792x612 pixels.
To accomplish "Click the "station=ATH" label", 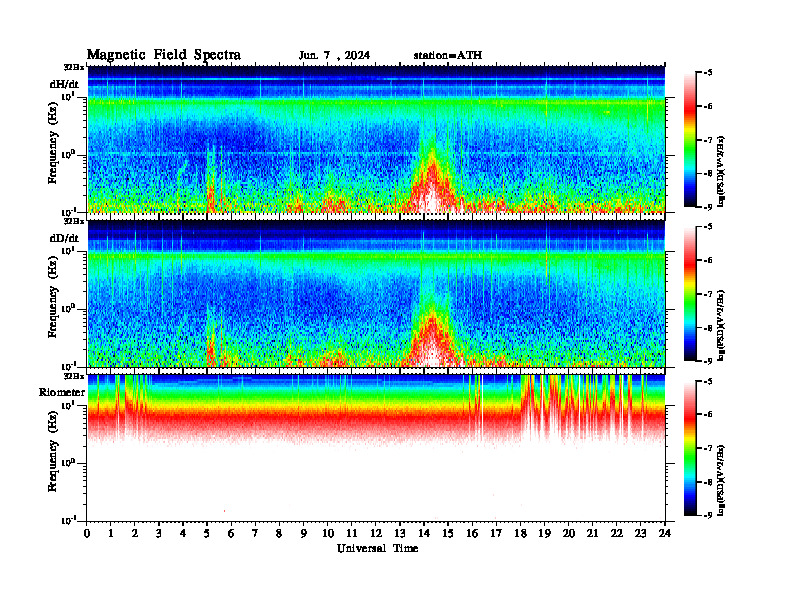I will tap(448, 56).
